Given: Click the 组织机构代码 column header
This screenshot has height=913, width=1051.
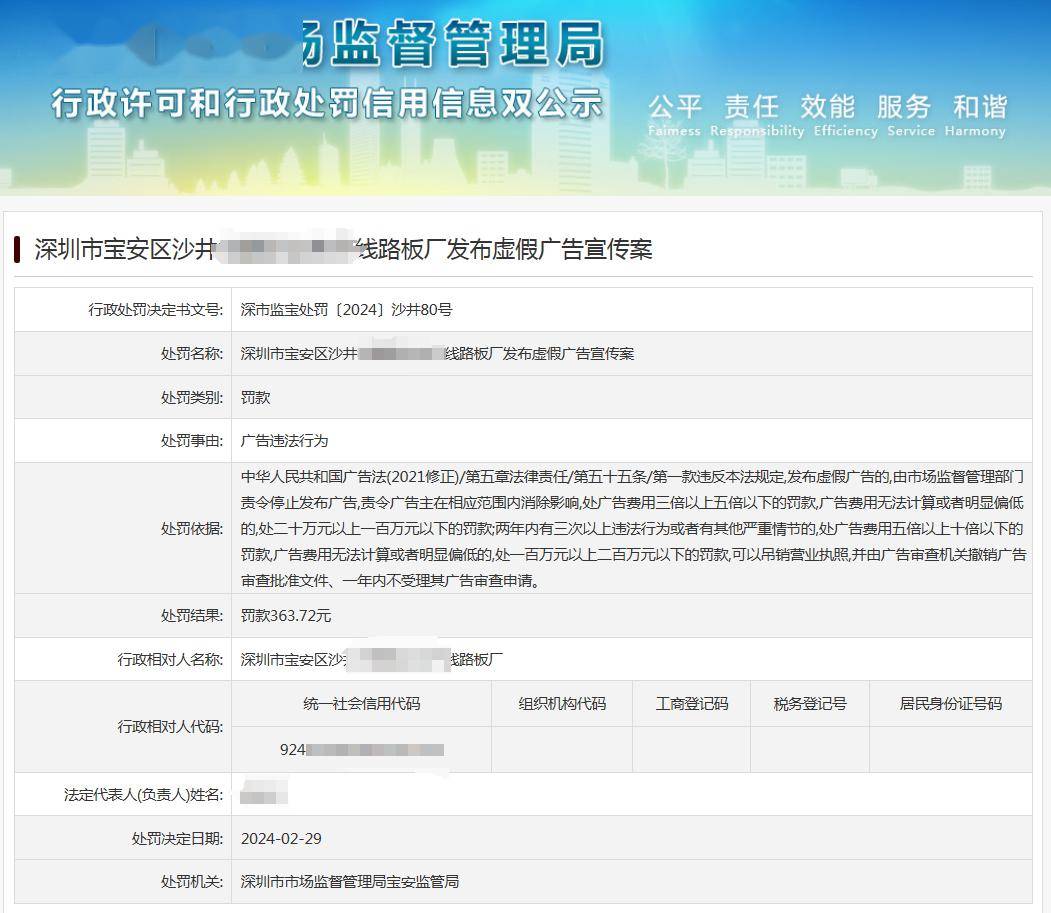Looking at the screenshot, I should (x=562, y=704).
